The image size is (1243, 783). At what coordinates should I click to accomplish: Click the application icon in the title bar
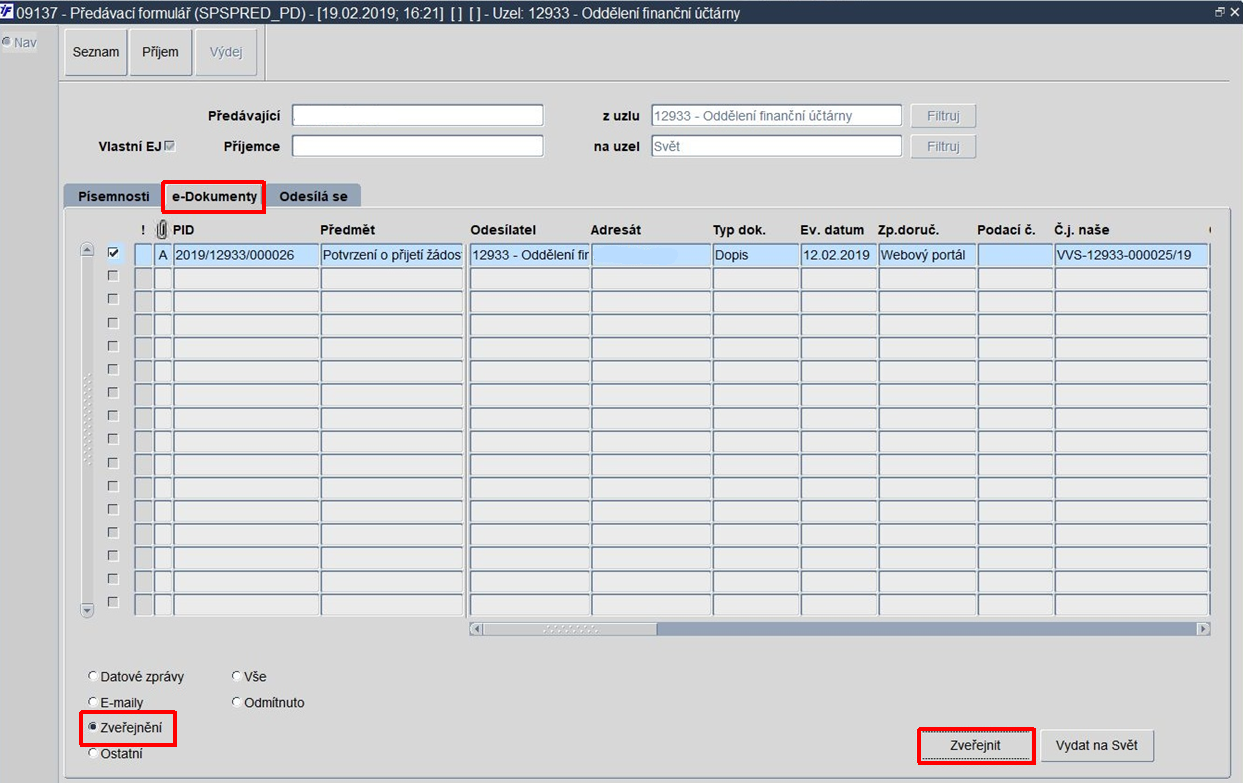point(9,10)
